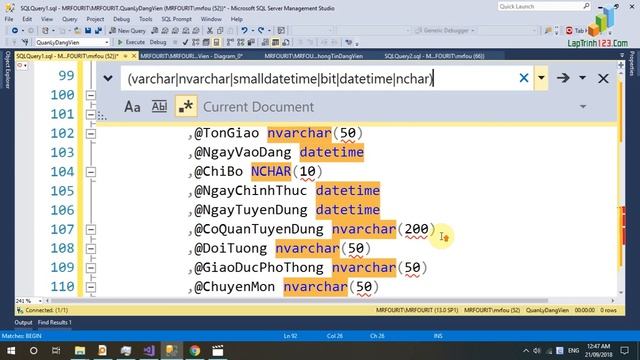
Task: Open the Find Results 1 tab
Action: (x=55, y=322)
